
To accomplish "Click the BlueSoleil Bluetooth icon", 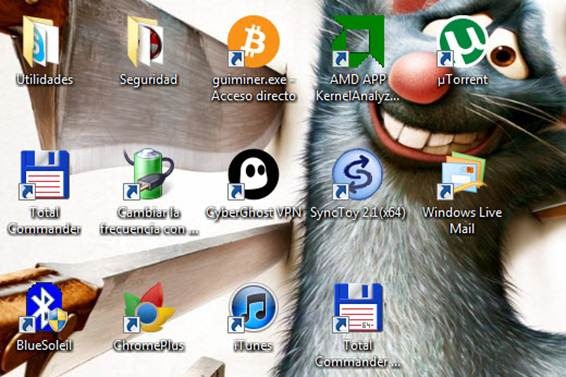I will (44, 308).
